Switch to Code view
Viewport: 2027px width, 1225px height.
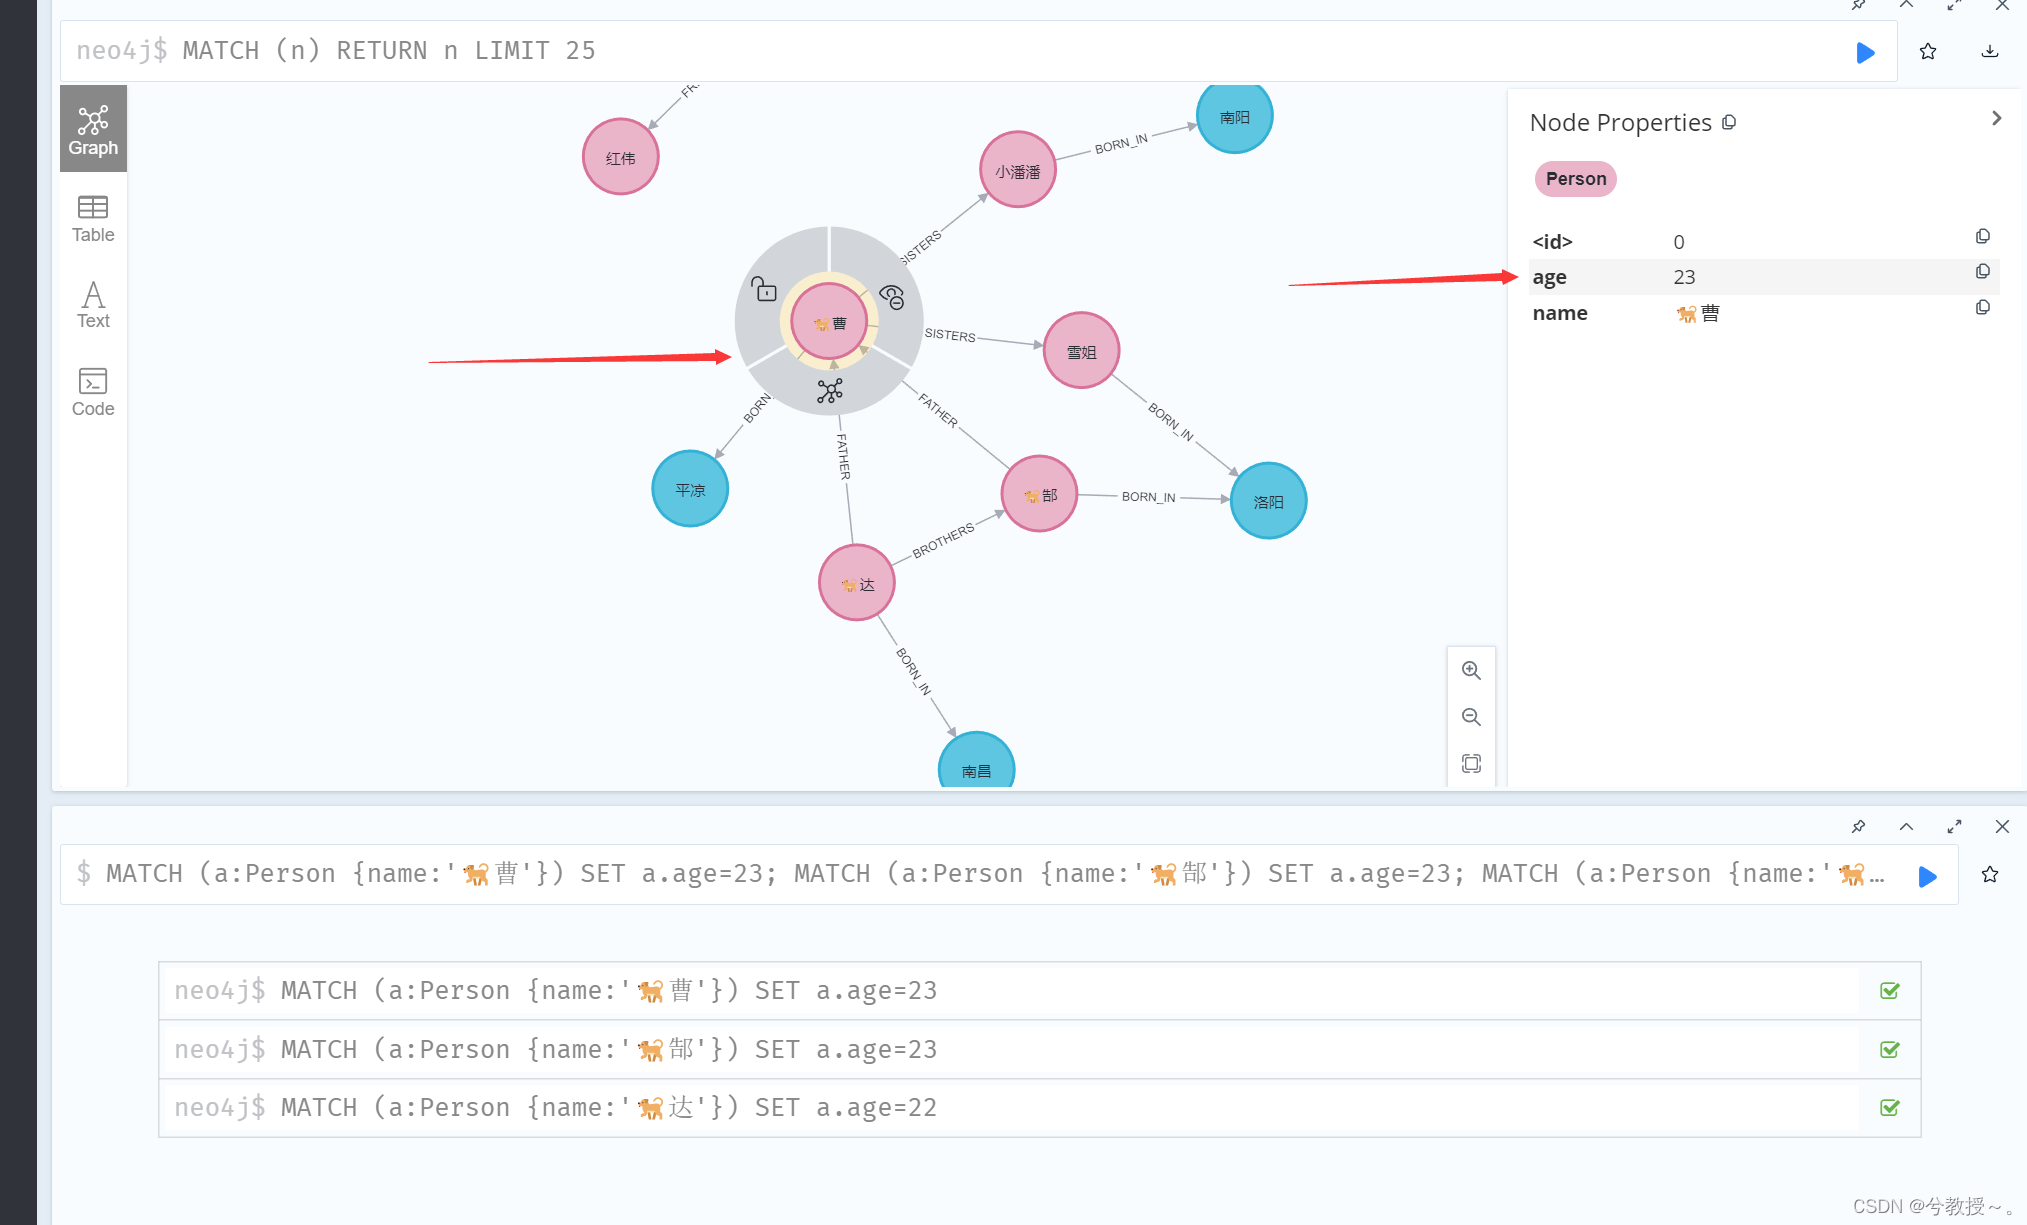pyautogui.click(x=93, y=392)
